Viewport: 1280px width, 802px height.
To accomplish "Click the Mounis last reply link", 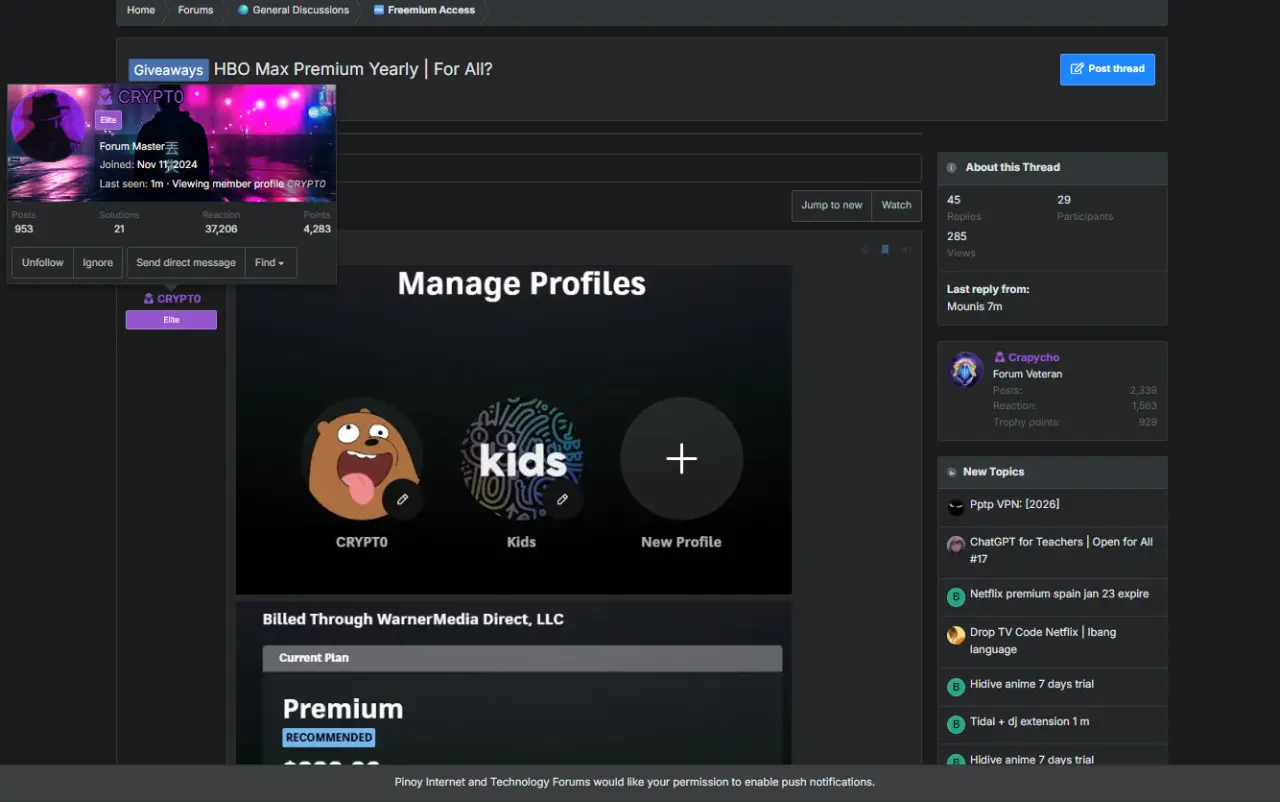I will 965,306.
